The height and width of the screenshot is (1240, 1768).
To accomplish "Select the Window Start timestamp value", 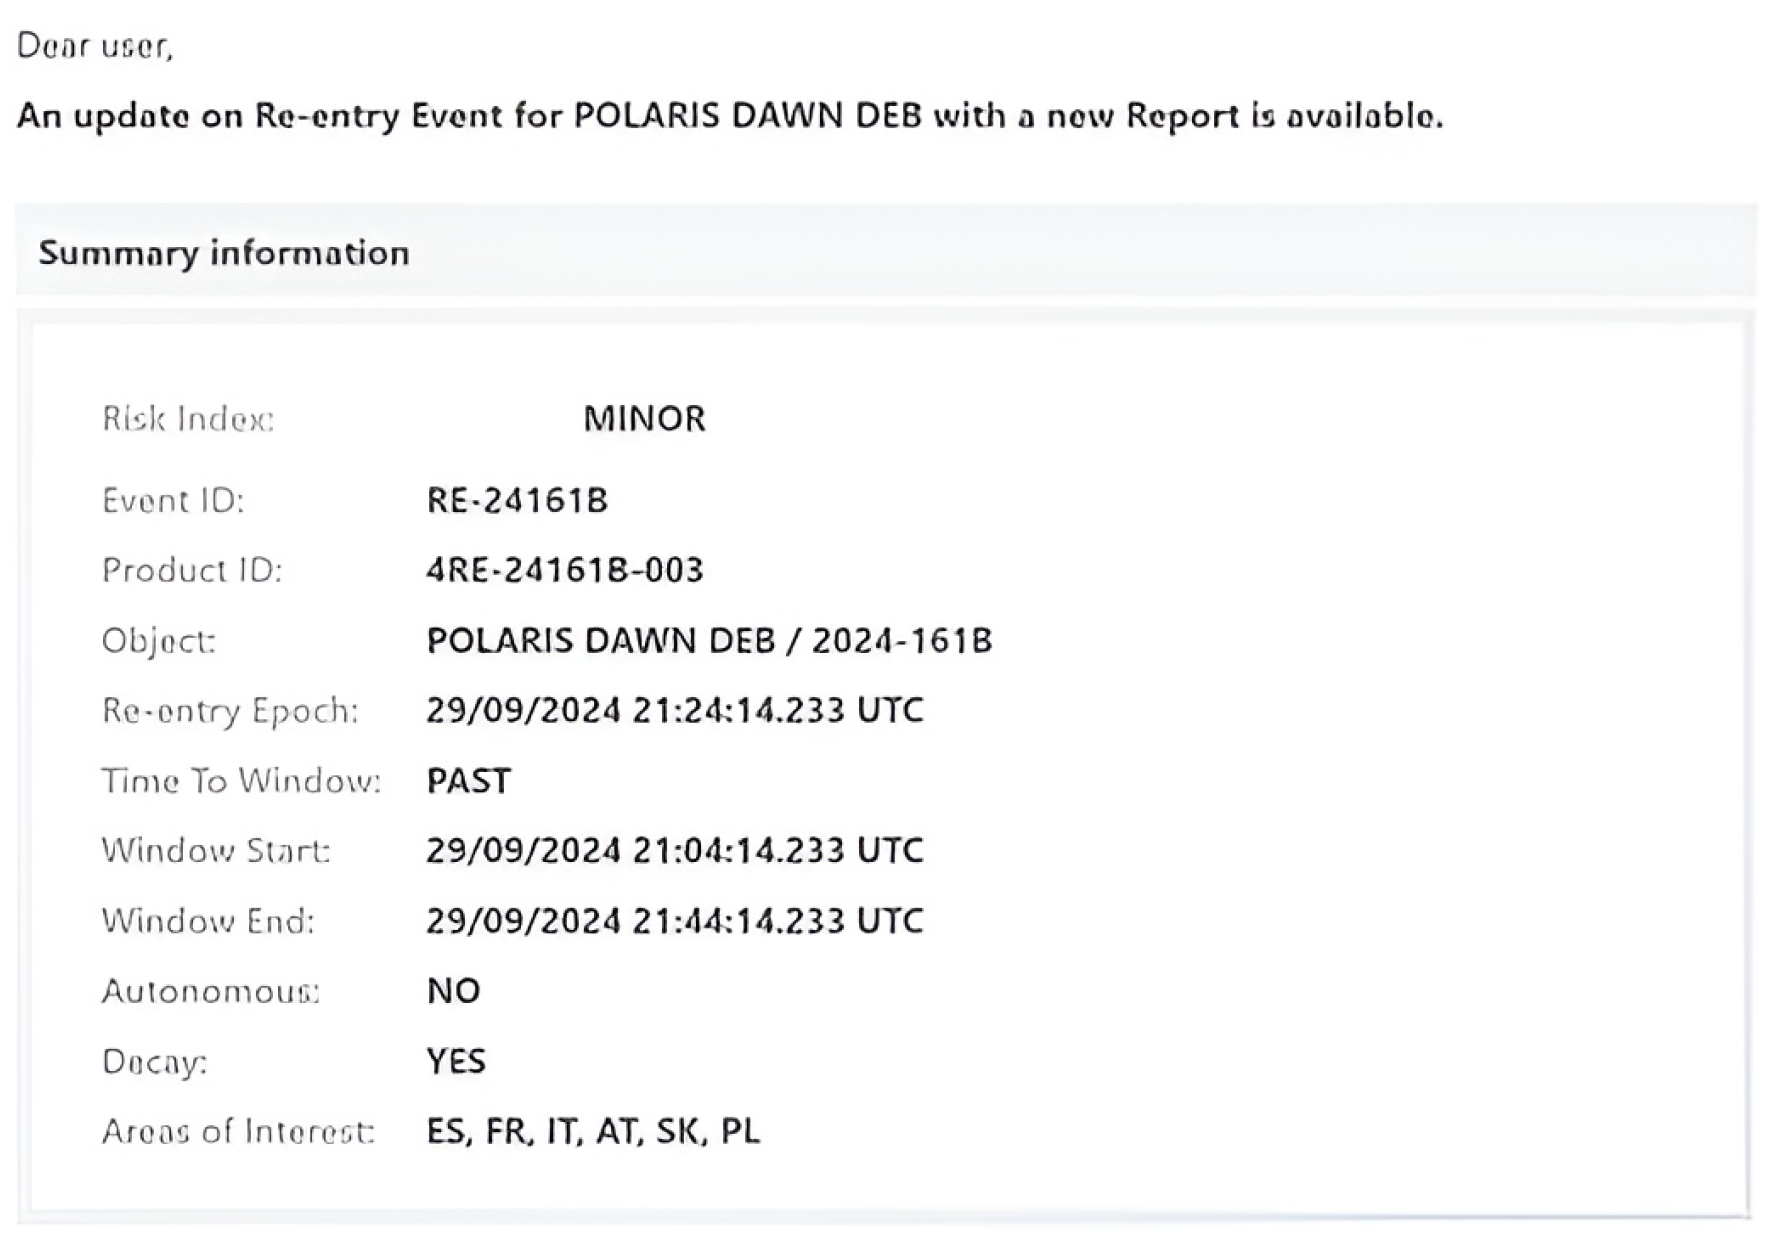I will (x=675, y=850).
